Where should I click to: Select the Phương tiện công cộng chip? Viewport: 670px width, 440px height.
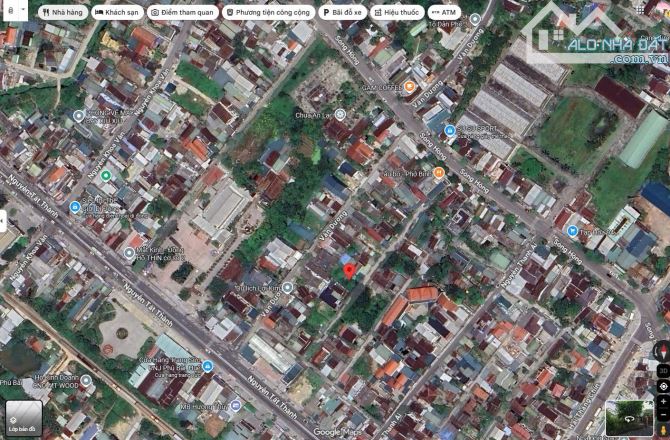coord(268,13)
